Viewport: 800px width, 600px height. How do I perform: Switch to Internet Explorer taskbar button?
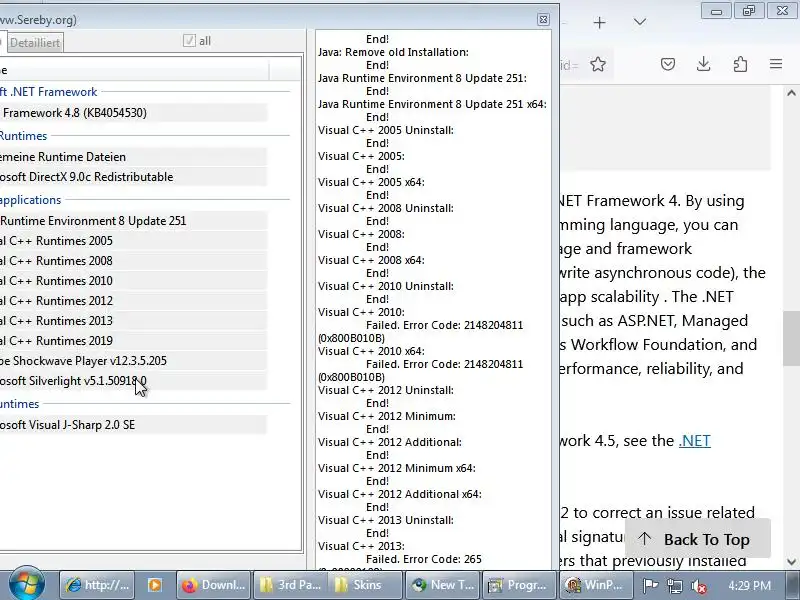97,585
